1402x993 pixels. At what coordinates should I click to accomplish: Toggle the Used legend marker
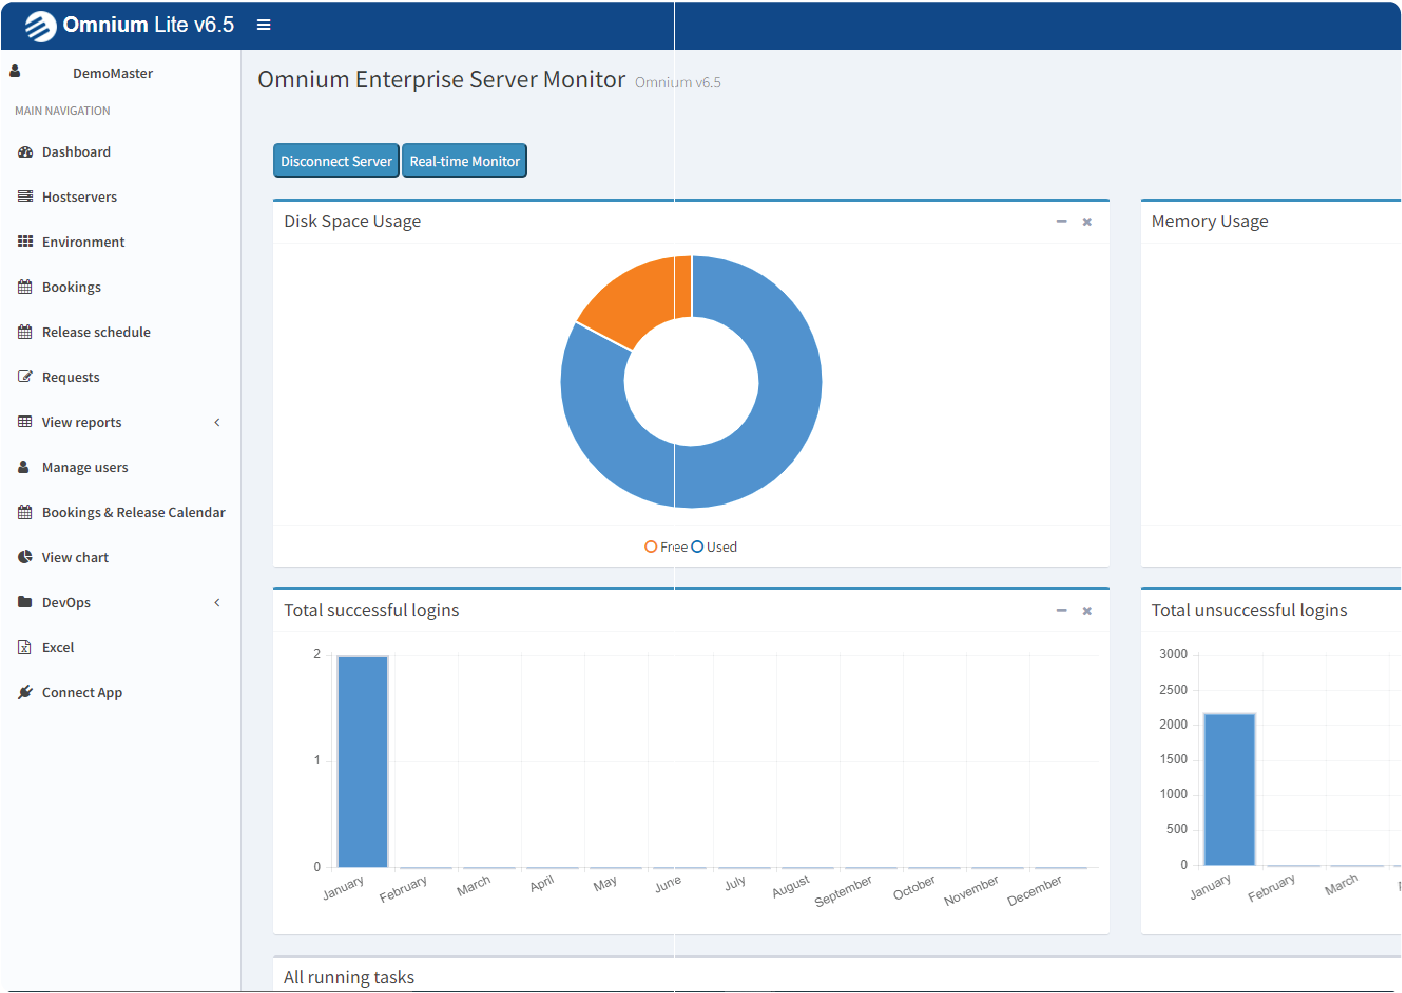point(698,547)
